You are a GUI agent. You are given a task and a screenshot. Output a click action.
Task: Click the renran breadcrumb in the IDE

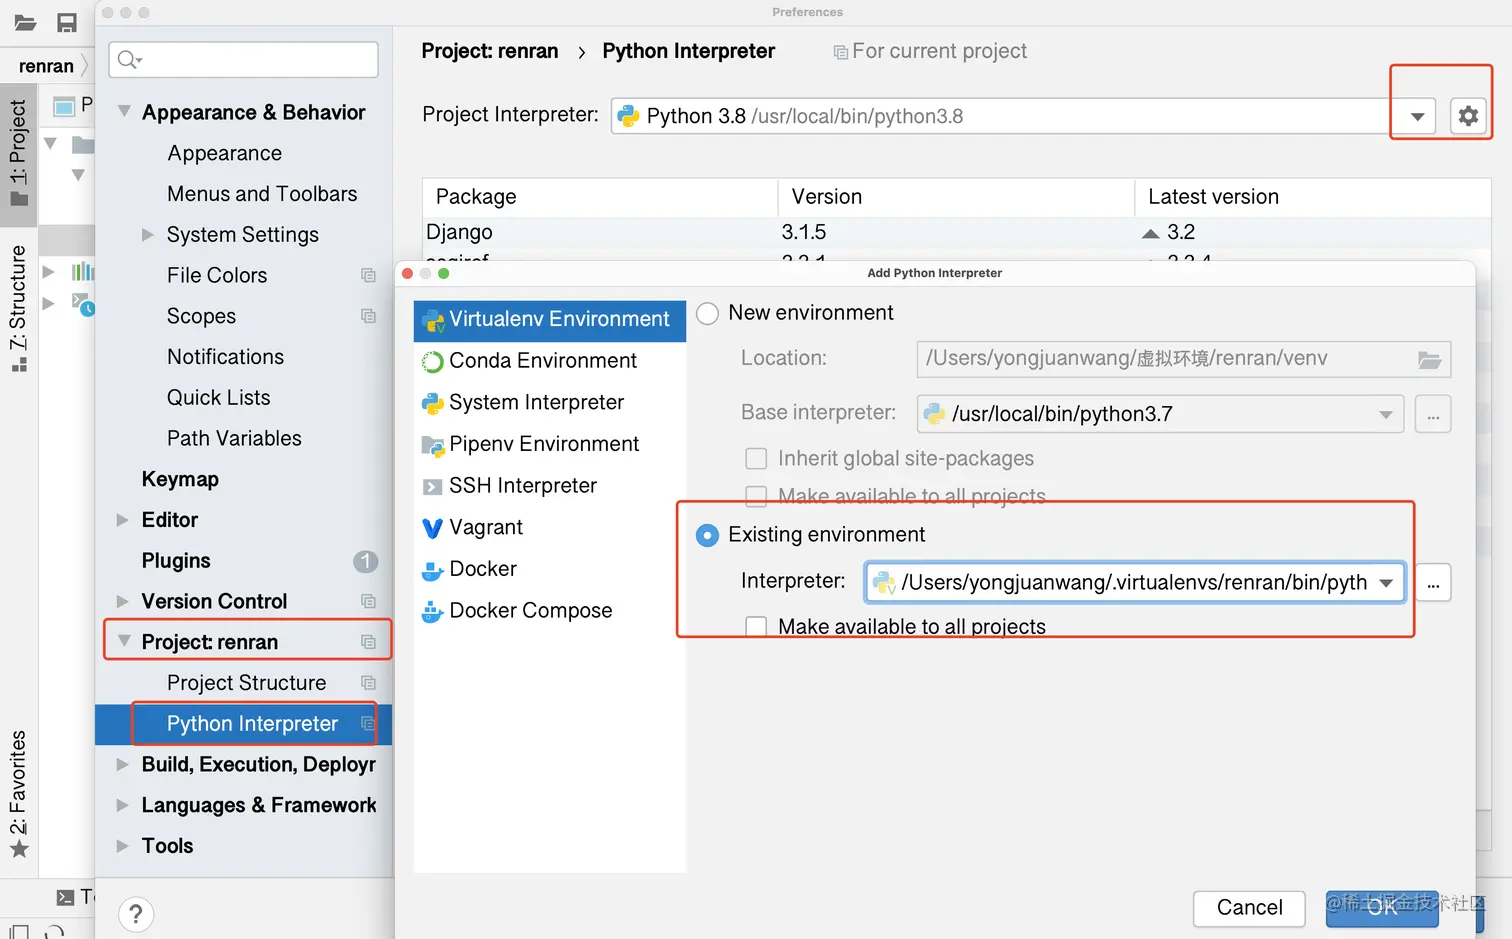[x=46, y=66]
